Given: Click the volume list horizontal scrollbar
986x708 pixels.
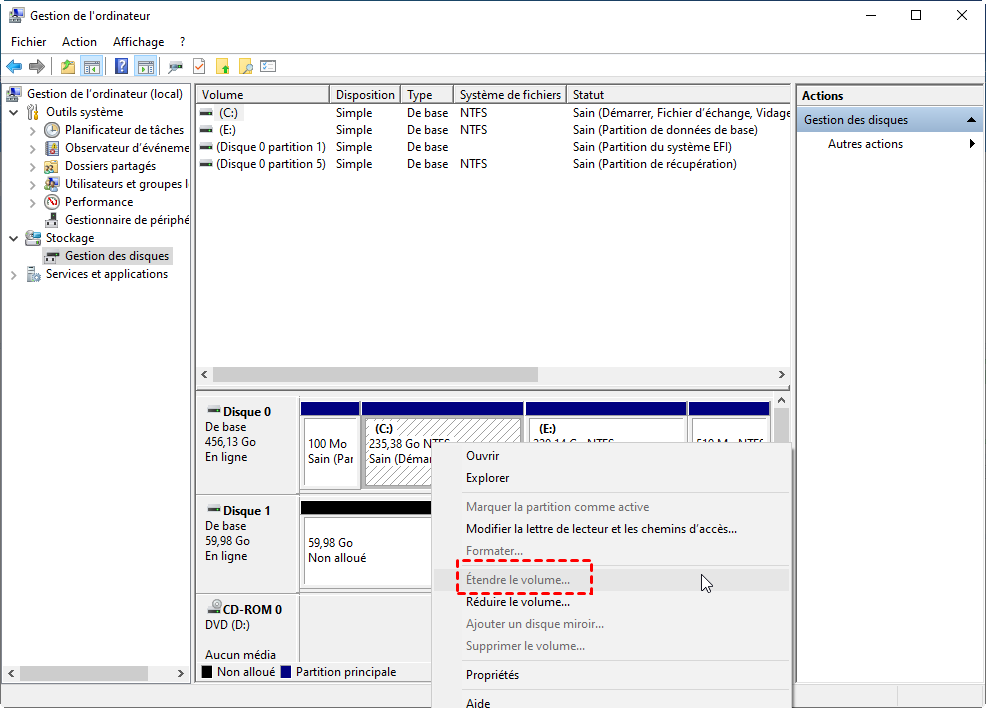Looking at the screenshot, I should [375, 374].
